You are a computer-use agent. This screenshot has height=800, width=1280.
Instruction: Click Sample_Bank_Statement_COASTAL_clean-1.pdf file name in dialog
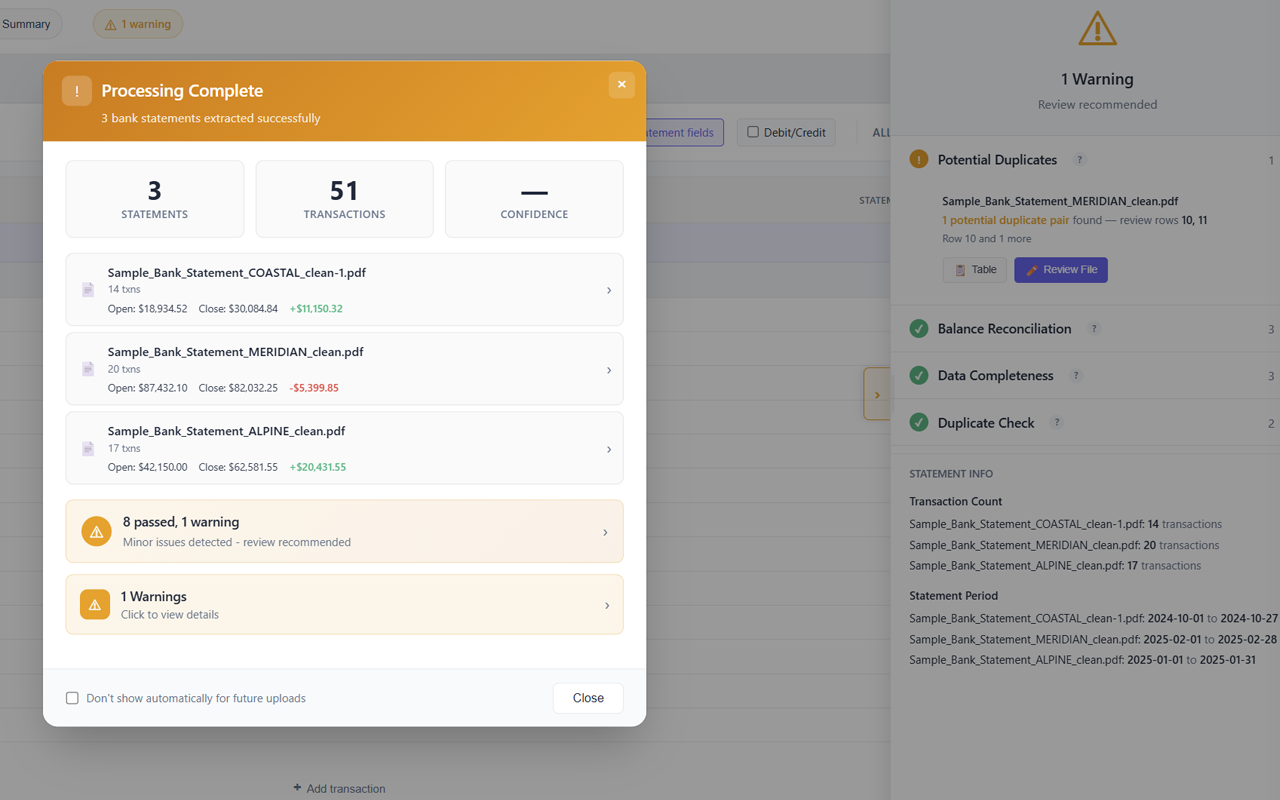point(237,272)
